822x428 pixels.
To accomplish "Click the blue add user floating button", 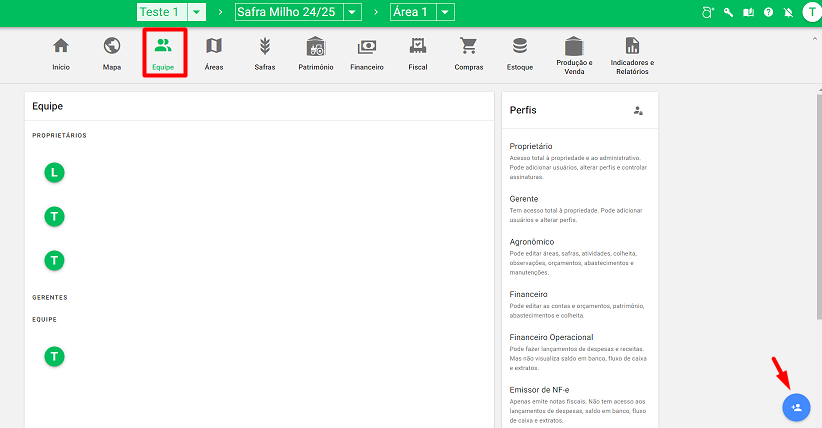I will (x=796, y=407).
